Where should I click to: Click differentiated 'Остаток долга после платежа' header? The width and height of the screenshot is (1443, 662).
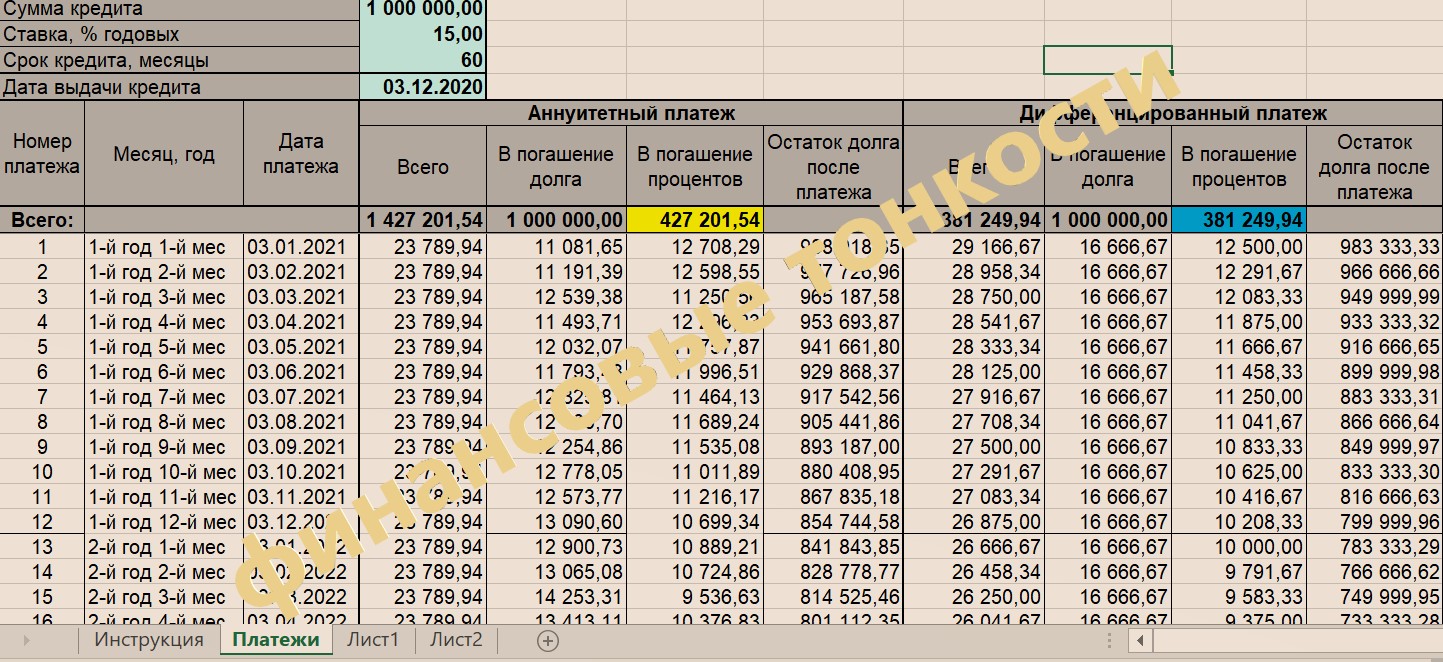[x=1374, y=167]
